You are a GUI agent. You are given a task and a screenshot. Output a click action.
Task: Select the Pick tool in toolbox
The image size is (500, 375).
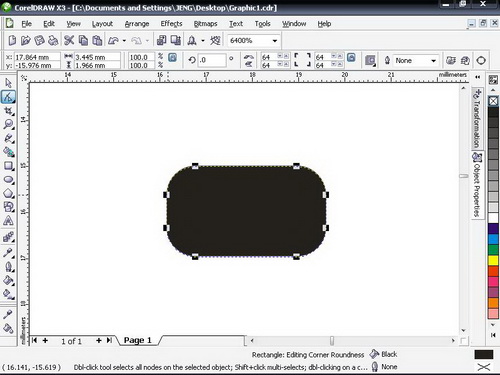pyautogui.click(x=8, y=83)
